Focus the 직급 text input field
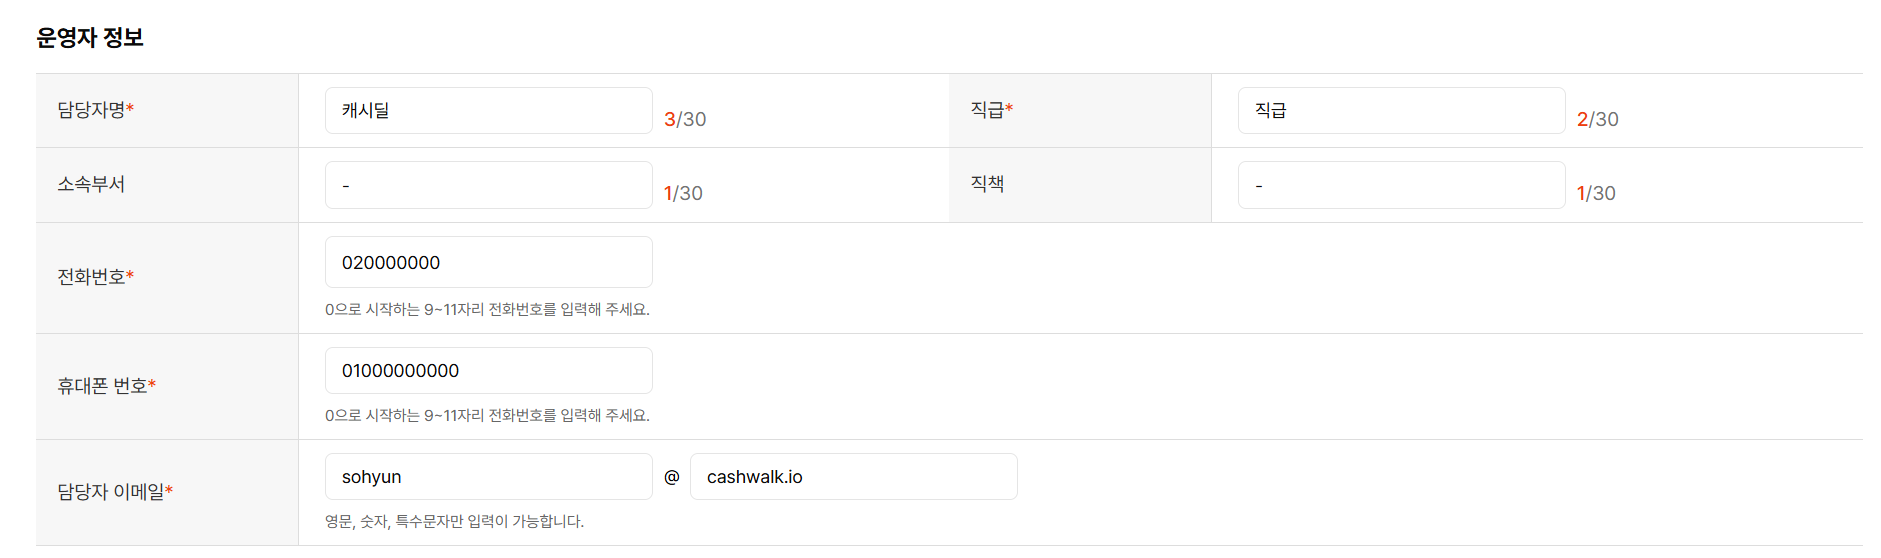This screenshot has height=558, width=1881. point(1400,111)
